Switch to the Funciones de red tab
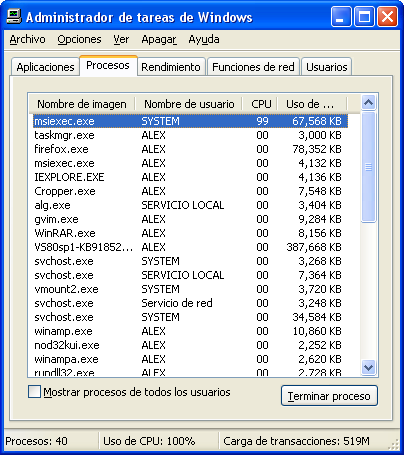 [x=253, y=67]
